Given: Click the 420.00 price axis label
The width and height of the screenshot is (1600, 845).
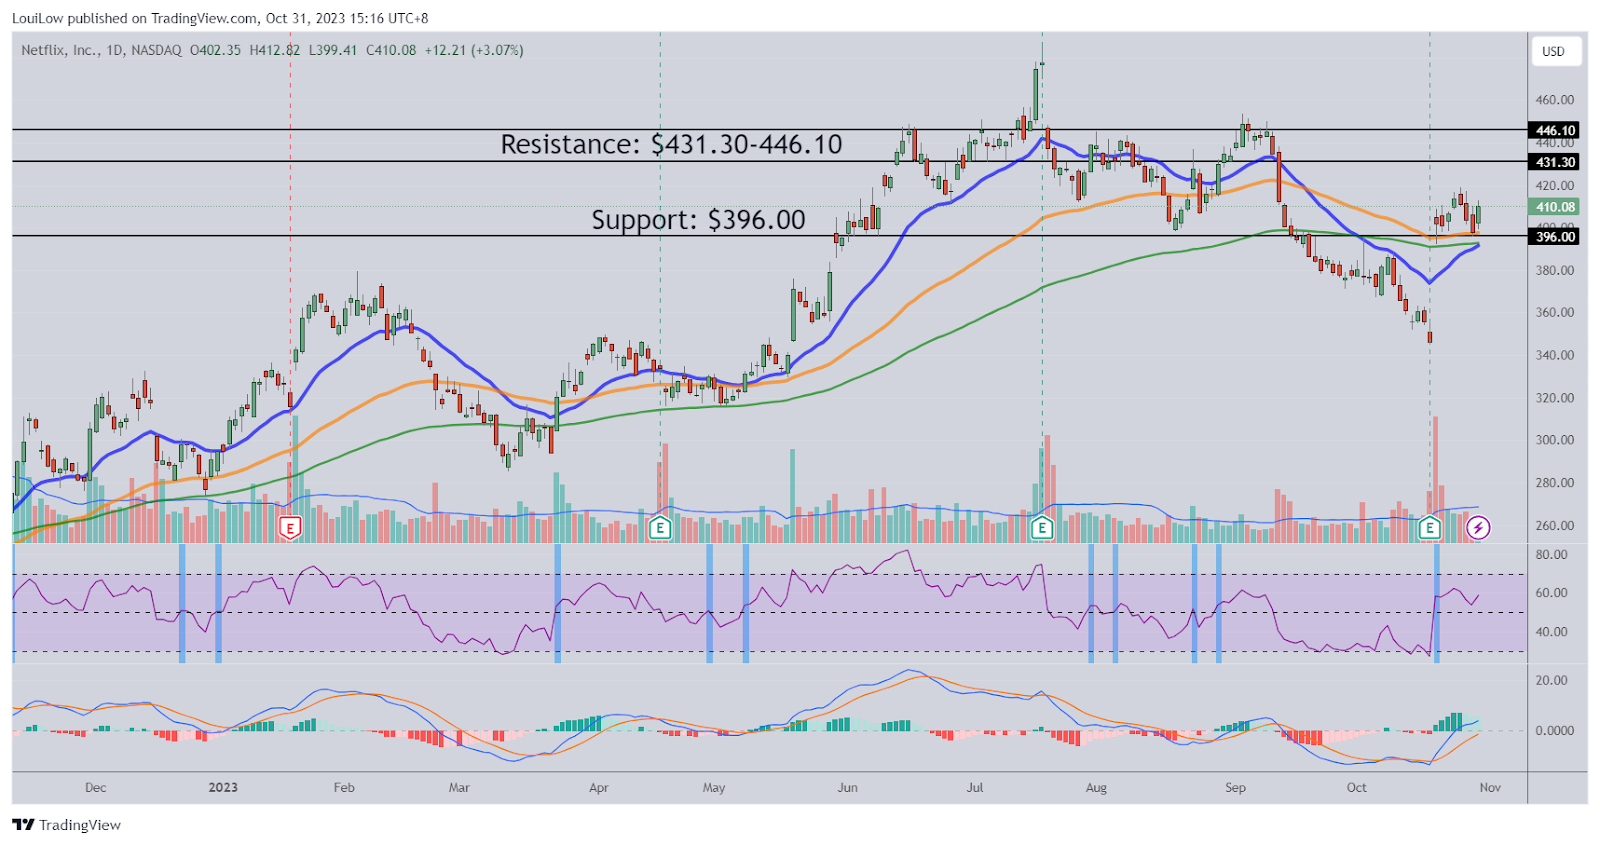Looking at the screenshot, I should 1555,186.
